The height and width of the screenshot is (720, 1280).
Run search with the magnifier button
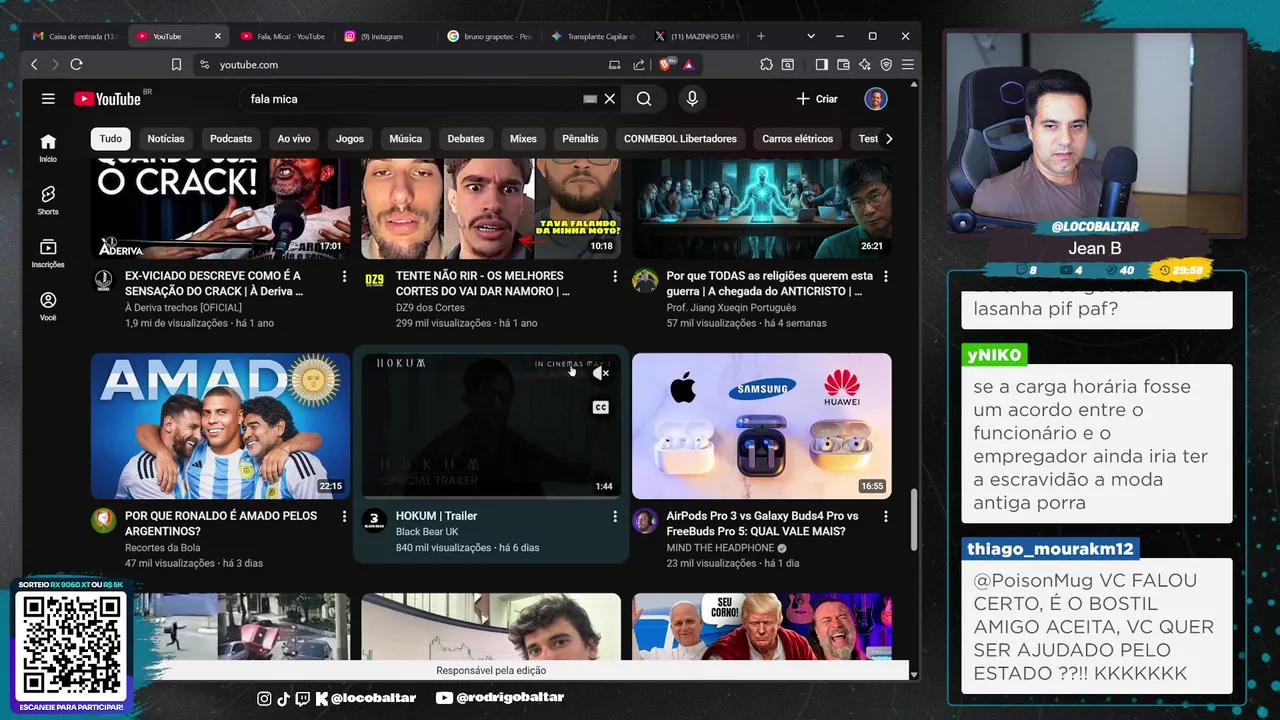[644, 99]
